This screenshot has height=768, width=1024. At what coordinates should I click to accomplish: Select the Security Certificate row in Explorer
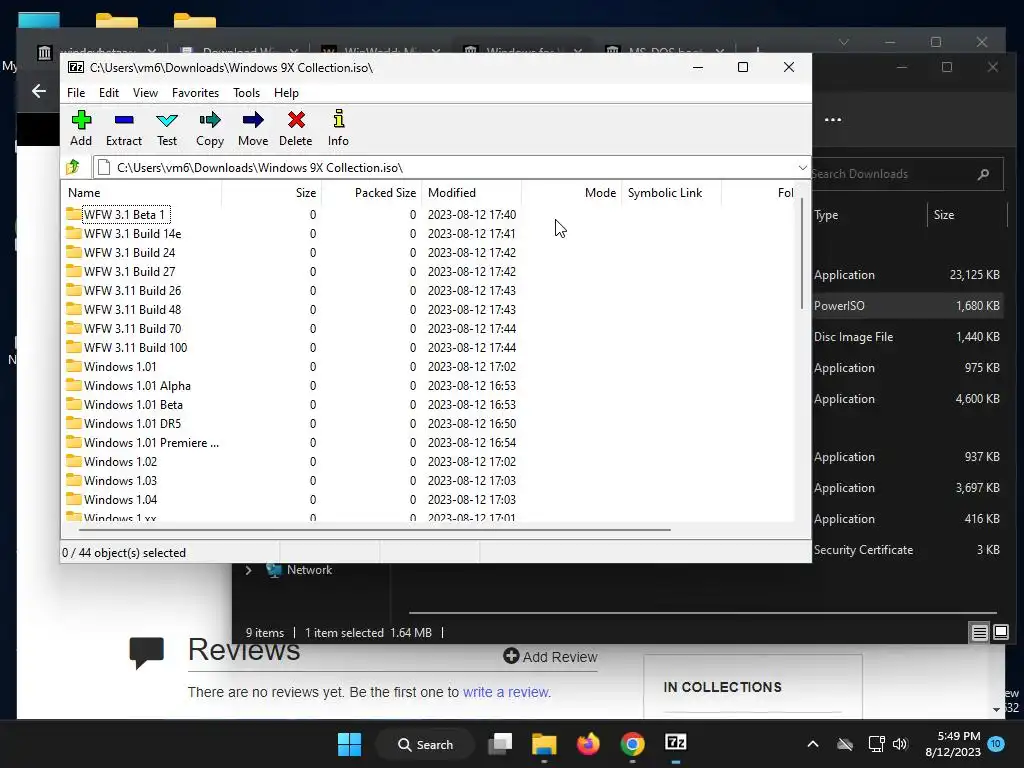coord(908,550)
